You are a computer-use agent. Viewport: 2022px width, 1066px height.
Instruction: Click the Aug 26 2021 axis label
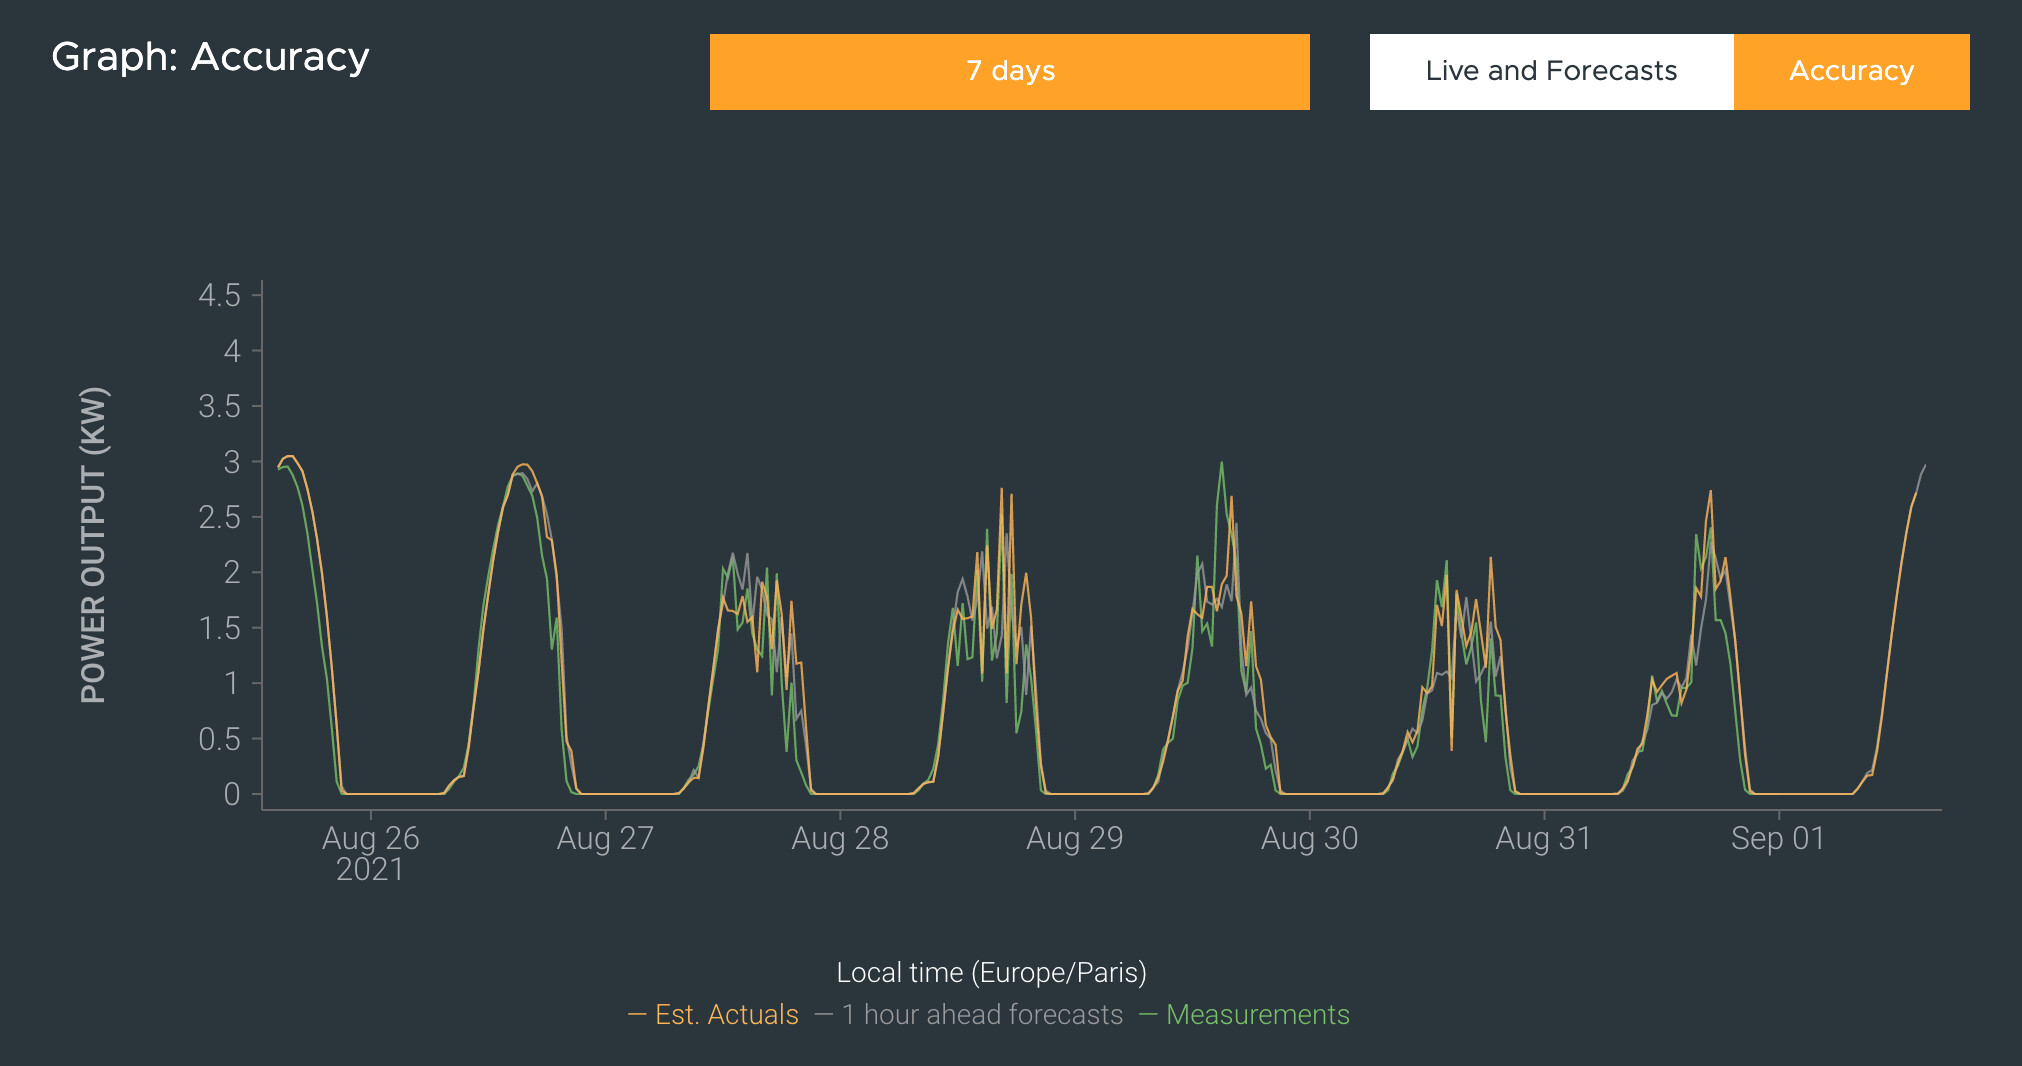pos(370,853)
